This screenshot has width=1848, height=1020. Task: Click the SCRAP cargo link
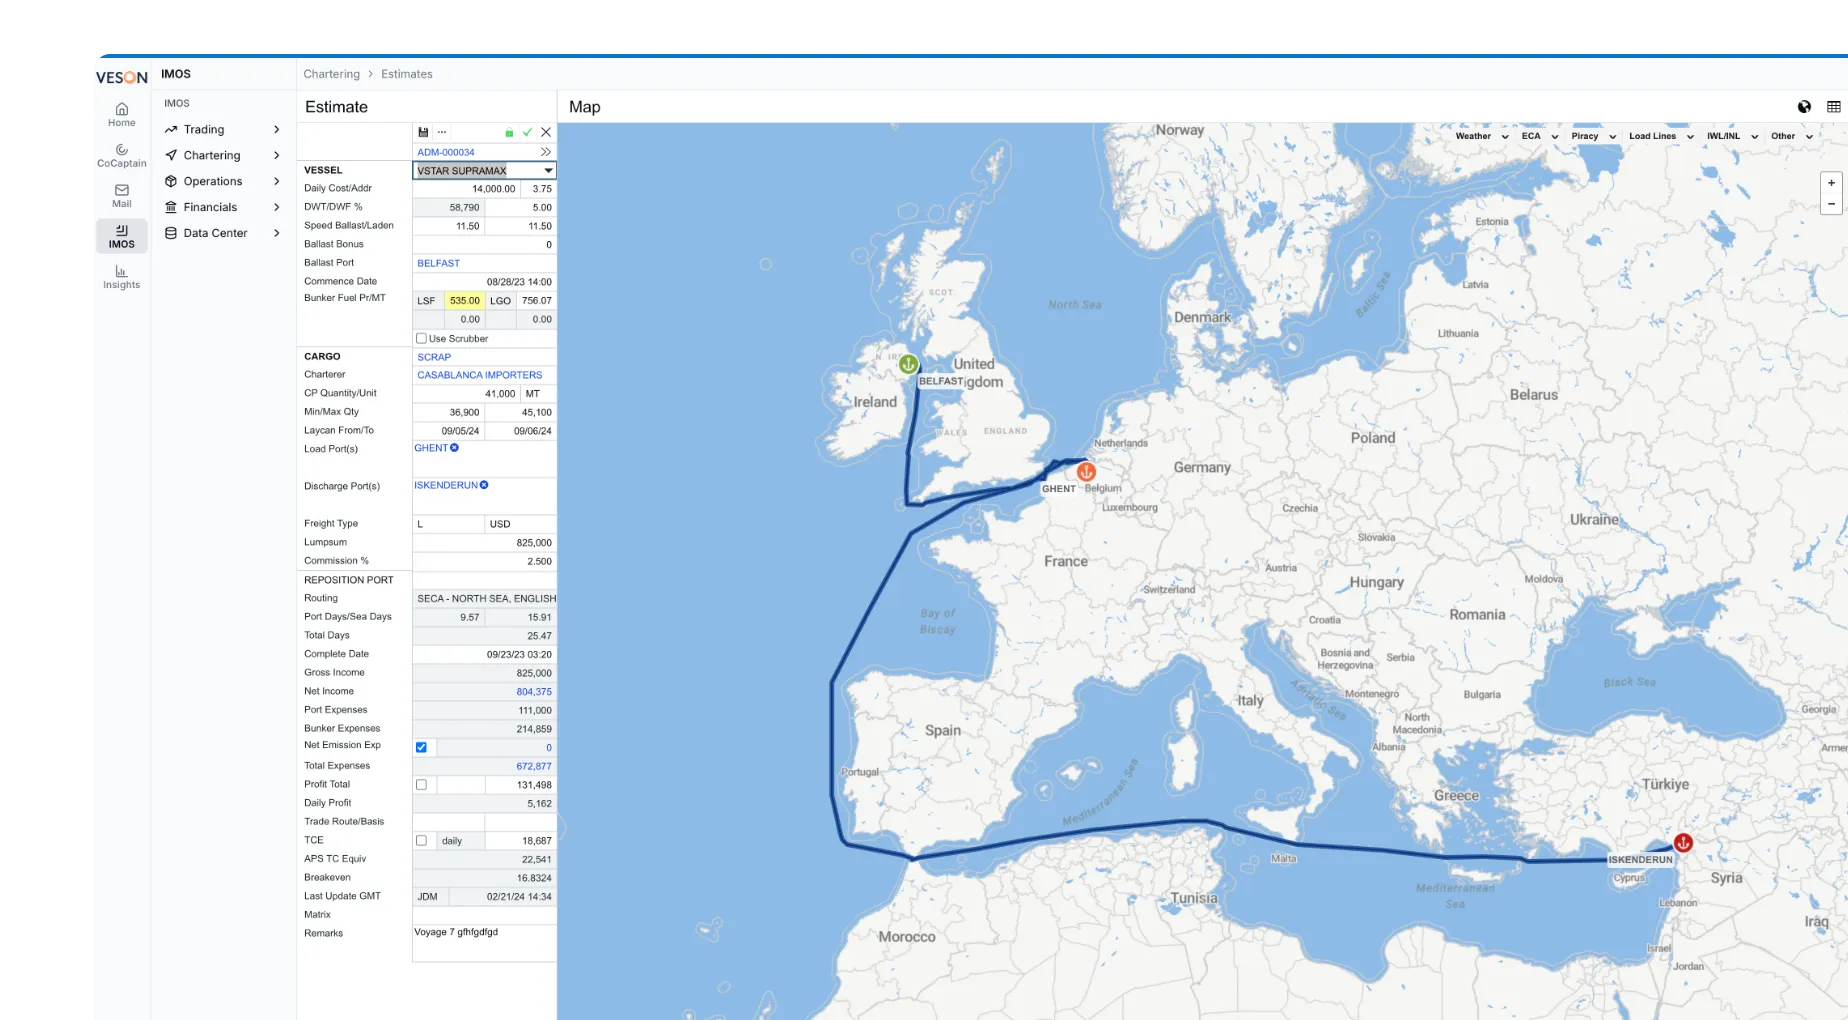click(x=434, y=357)
